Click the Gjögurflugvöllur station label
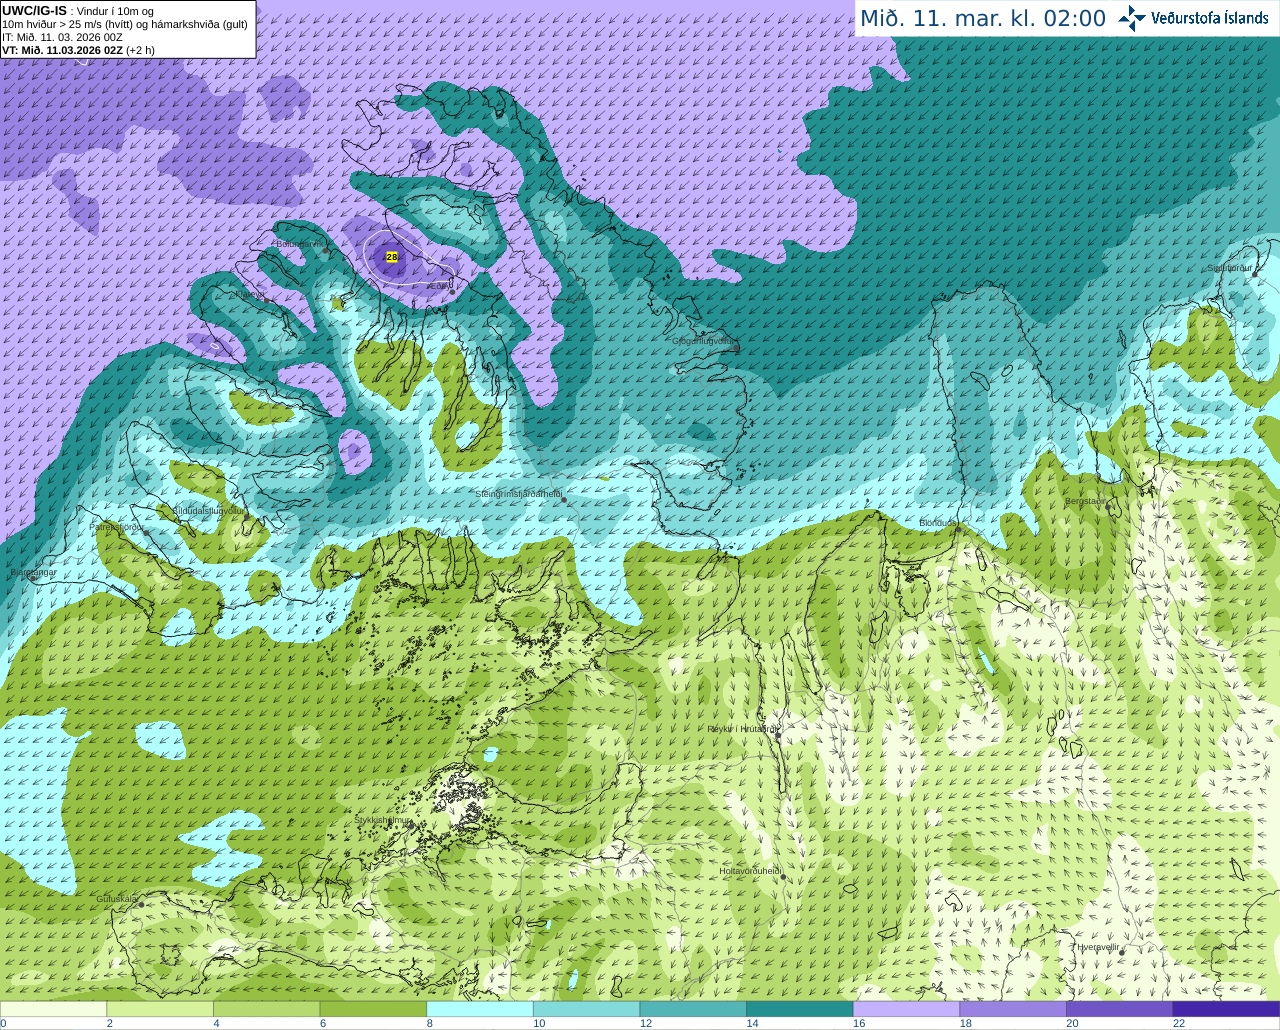The width and height of the screenshot is (1280, 1030). (x=703, y=341)
